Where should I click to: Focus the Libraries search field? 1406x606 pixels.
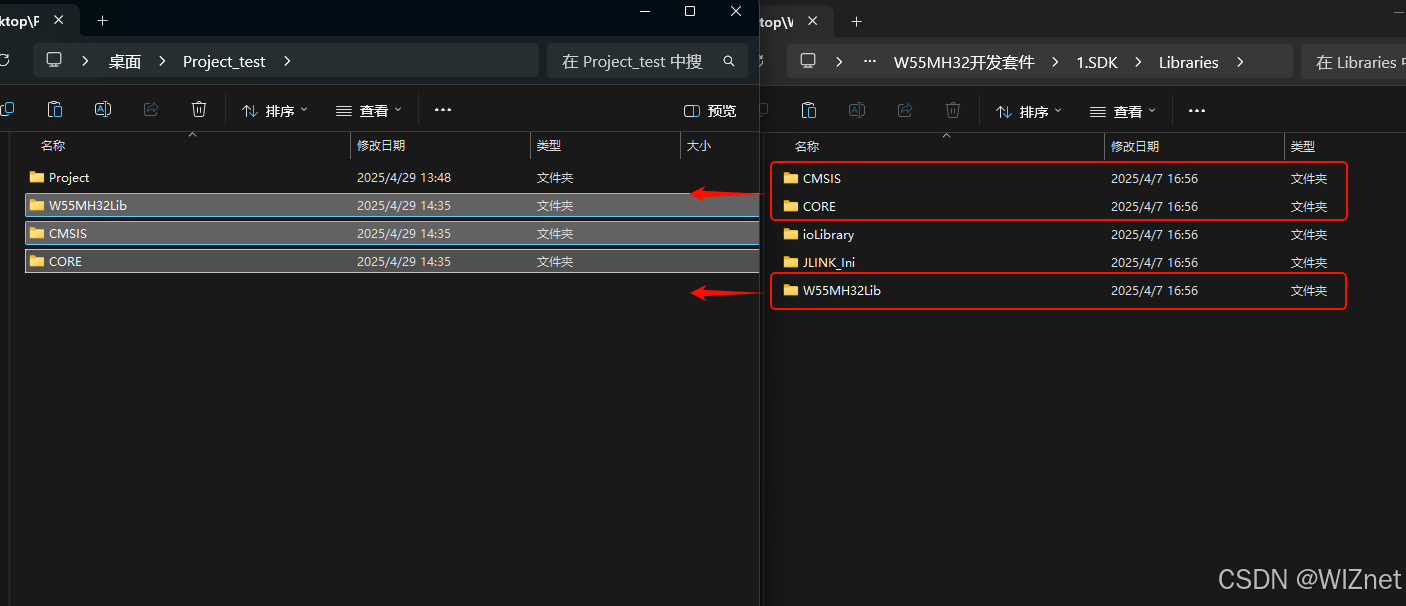point(1354,62)
